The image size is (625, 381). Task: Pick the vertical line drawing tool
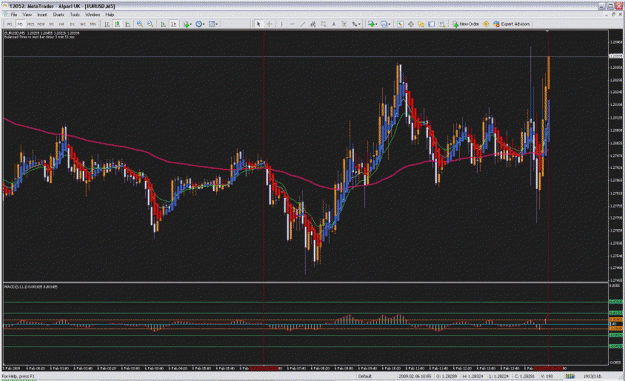pyautogui.click(x=281, y=24)
